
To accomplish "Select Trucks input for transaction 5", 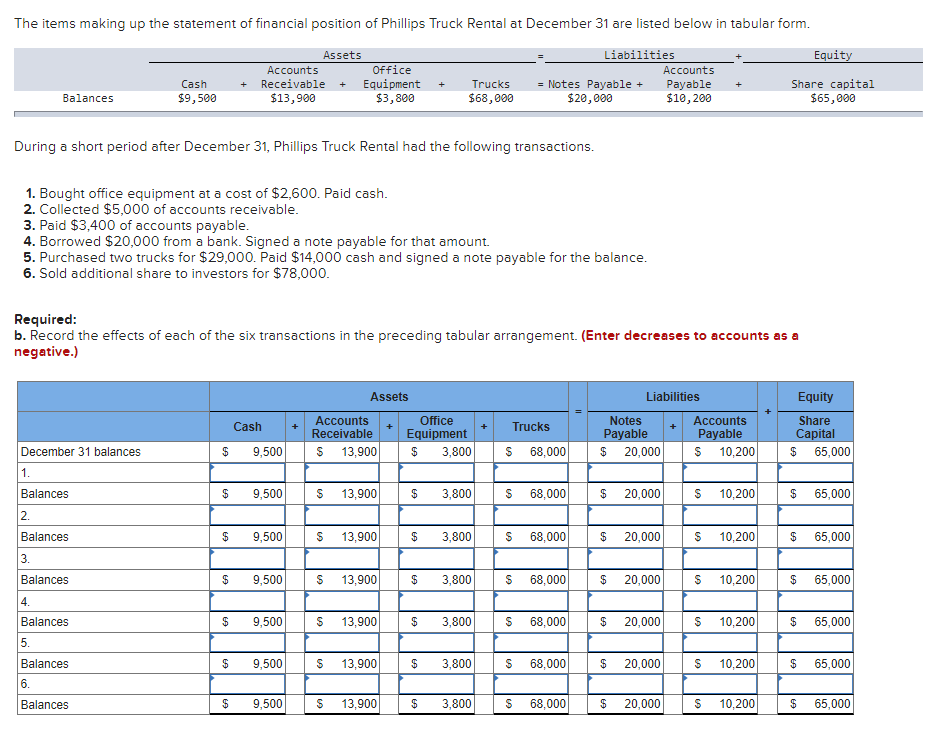I will click(531, 643).
